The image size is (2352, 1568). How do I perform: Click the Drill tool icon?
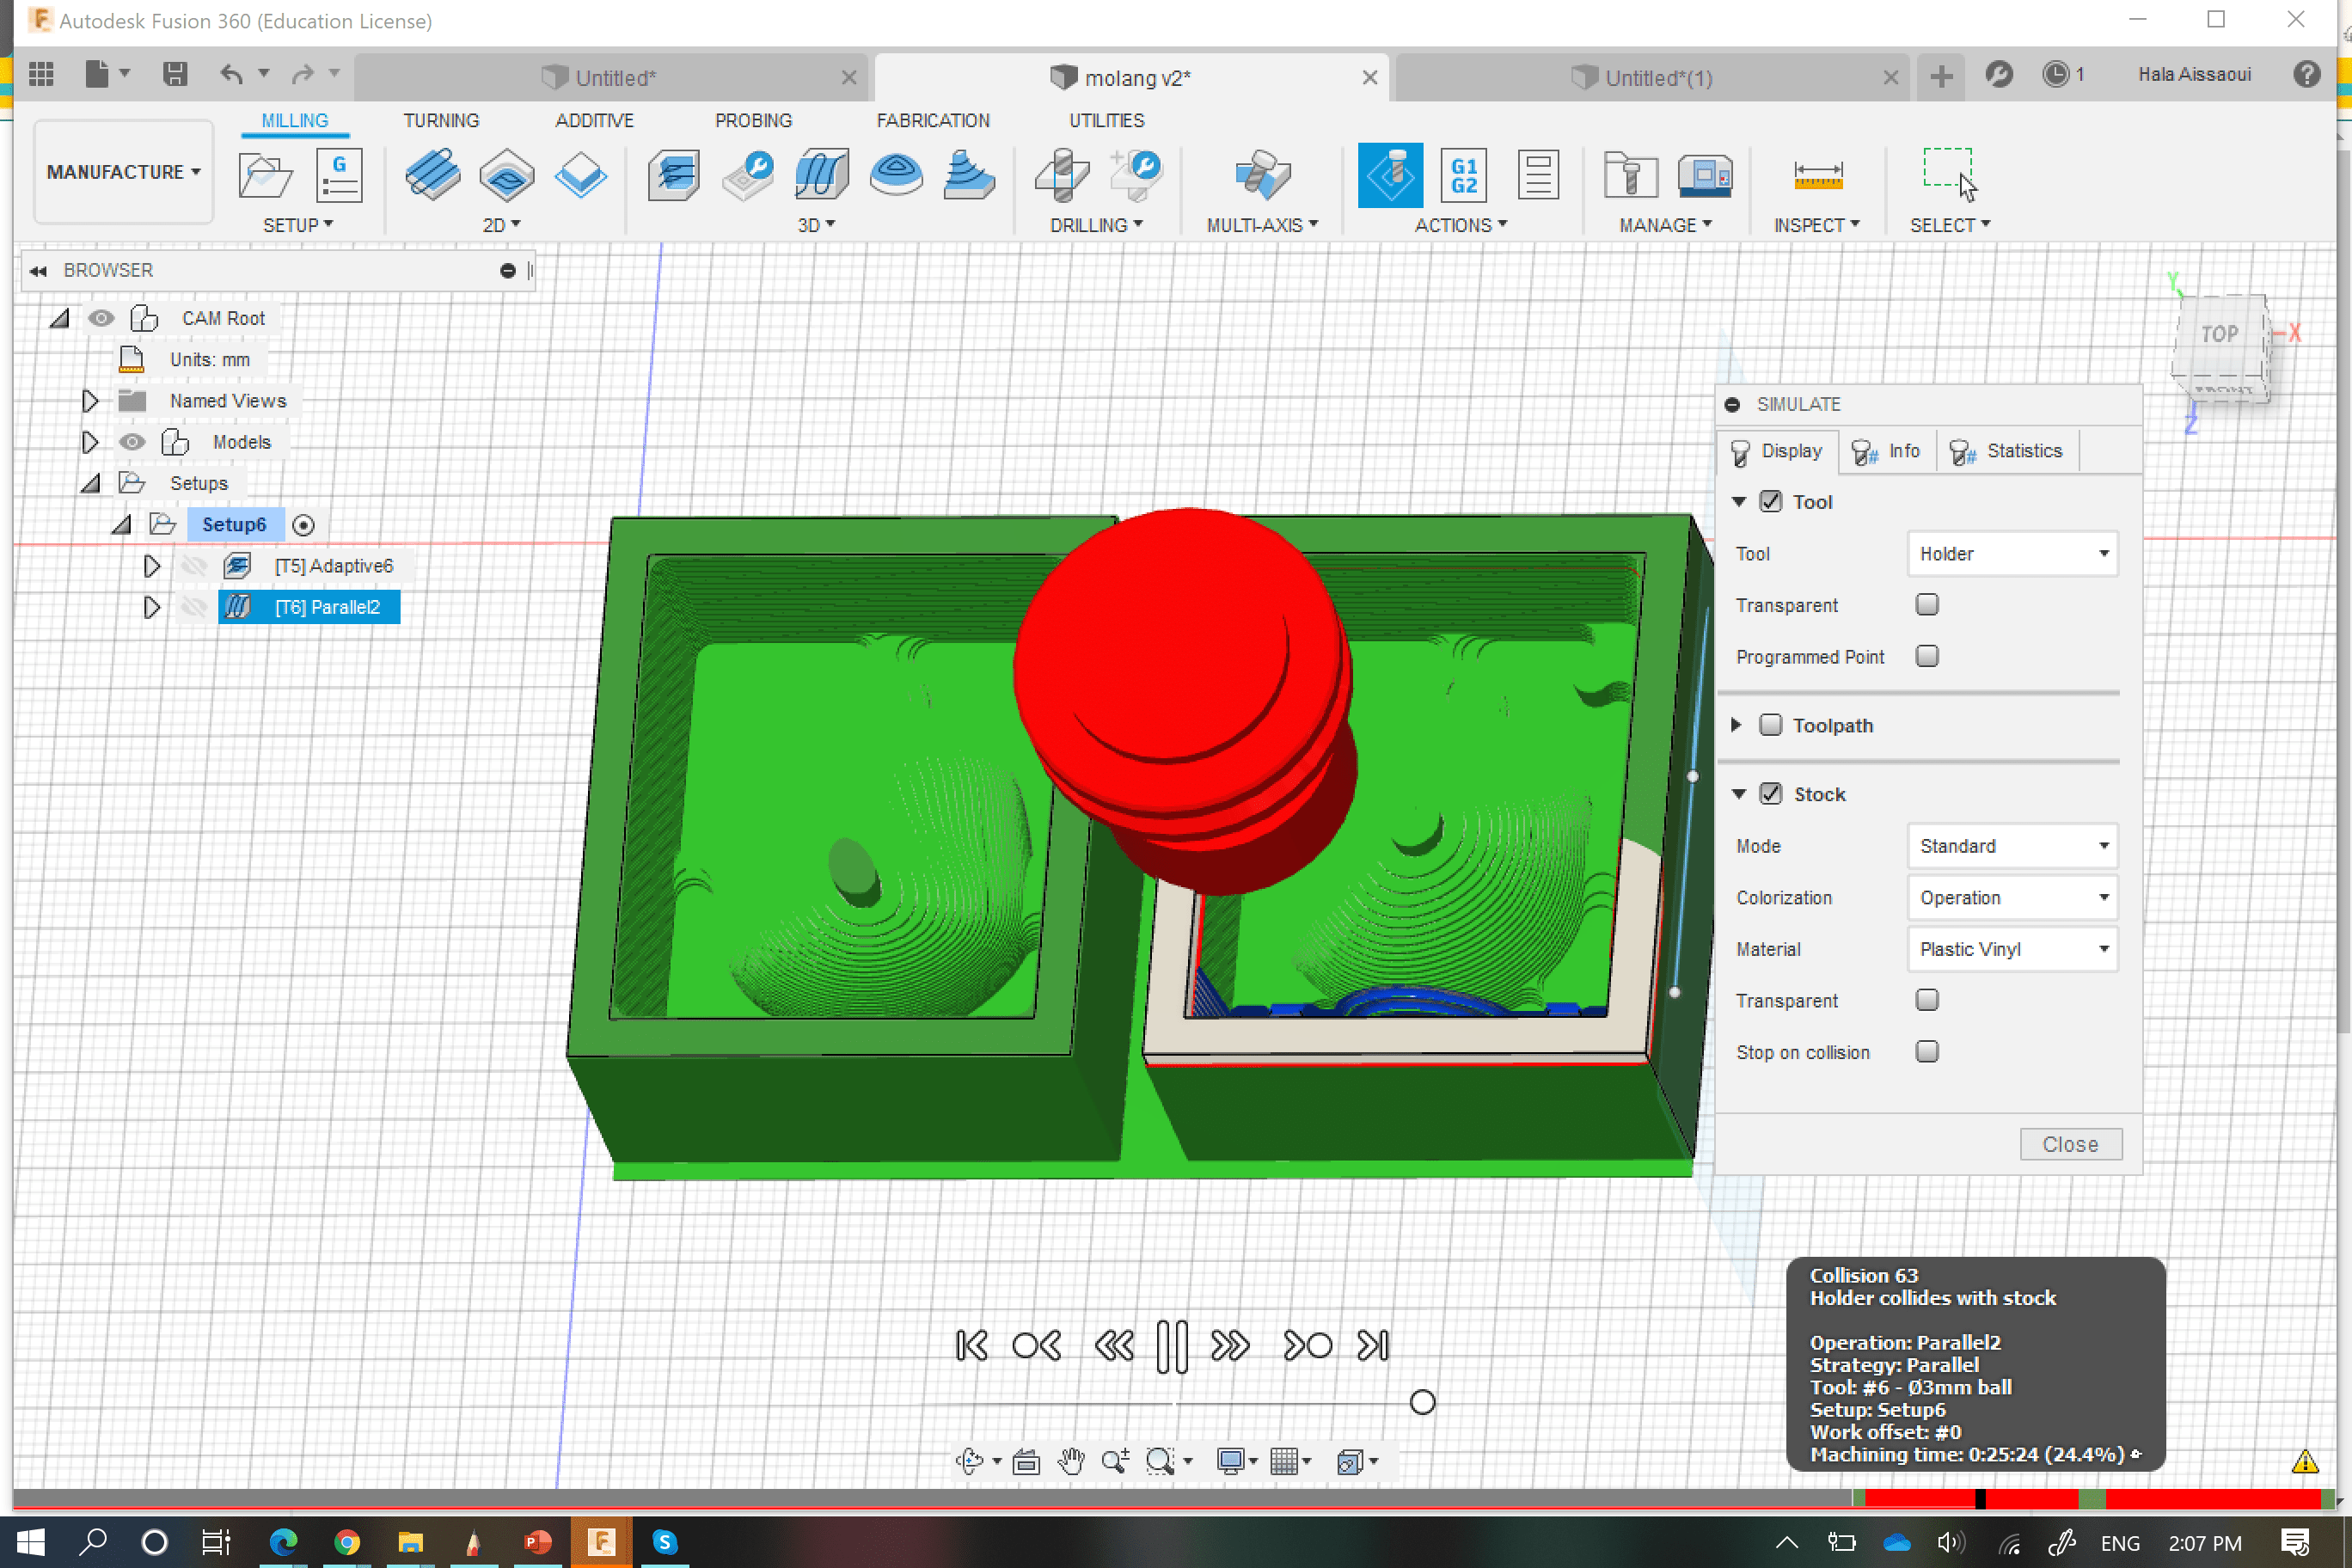(x=1062, y=175)
